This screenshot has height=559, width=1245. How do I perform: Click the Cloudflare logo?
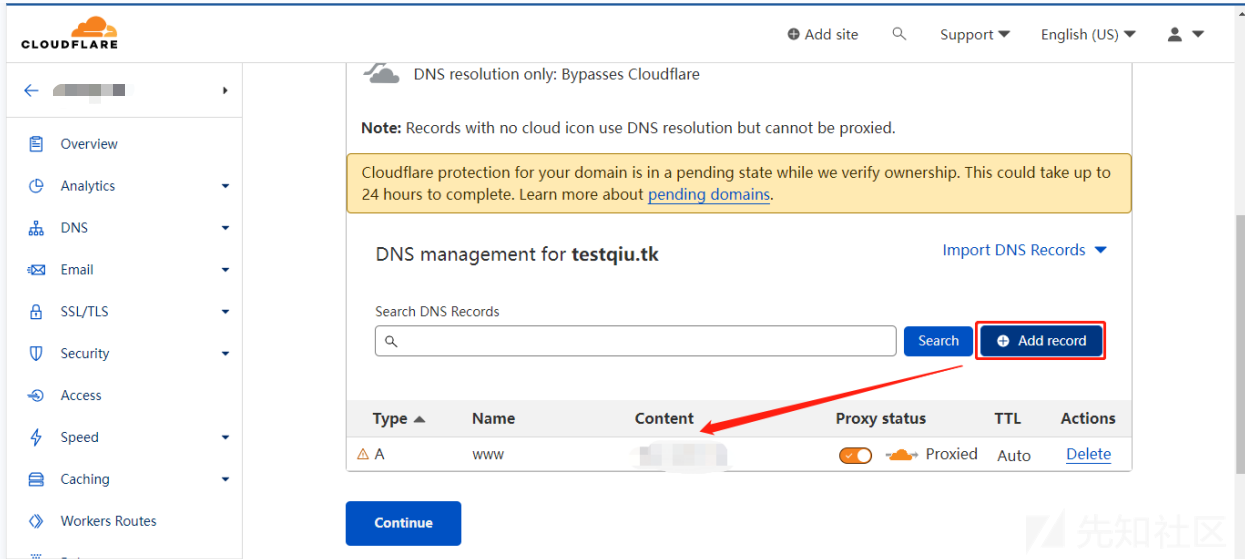coord(69,33)
